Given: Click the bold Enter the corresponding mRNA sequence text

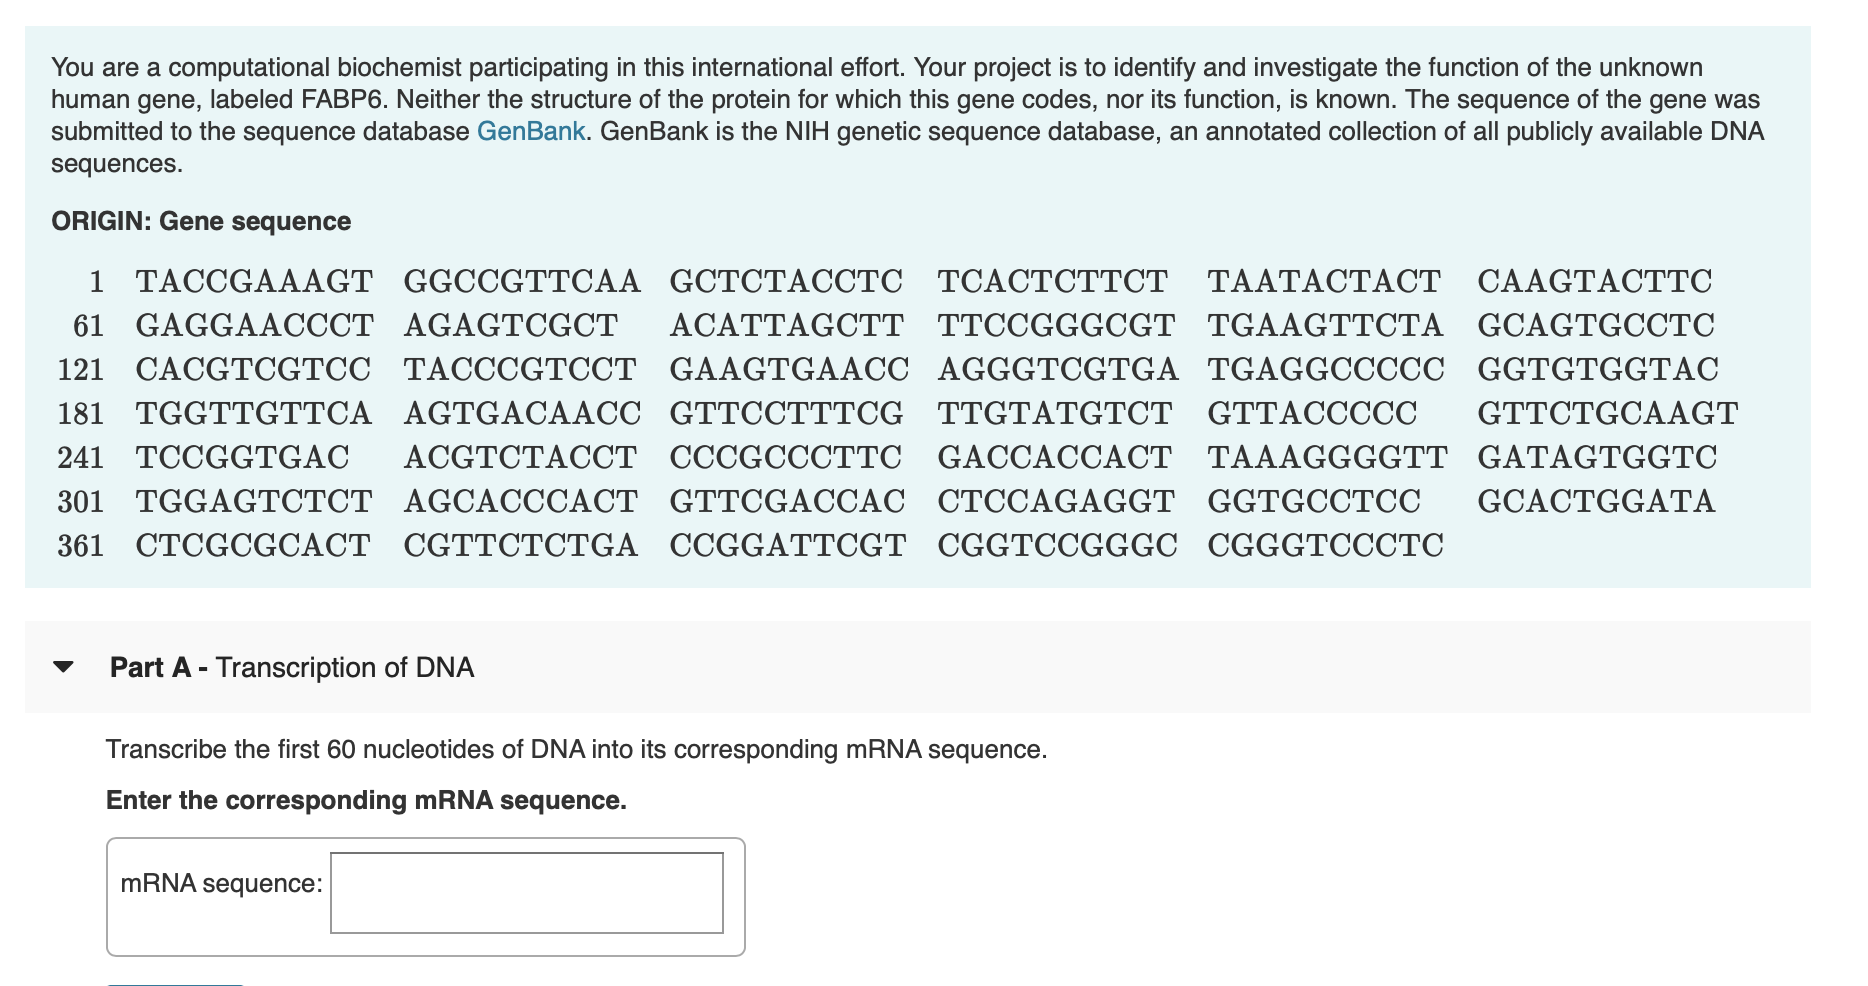Looking at the screenshot, I should pos(366,800).
